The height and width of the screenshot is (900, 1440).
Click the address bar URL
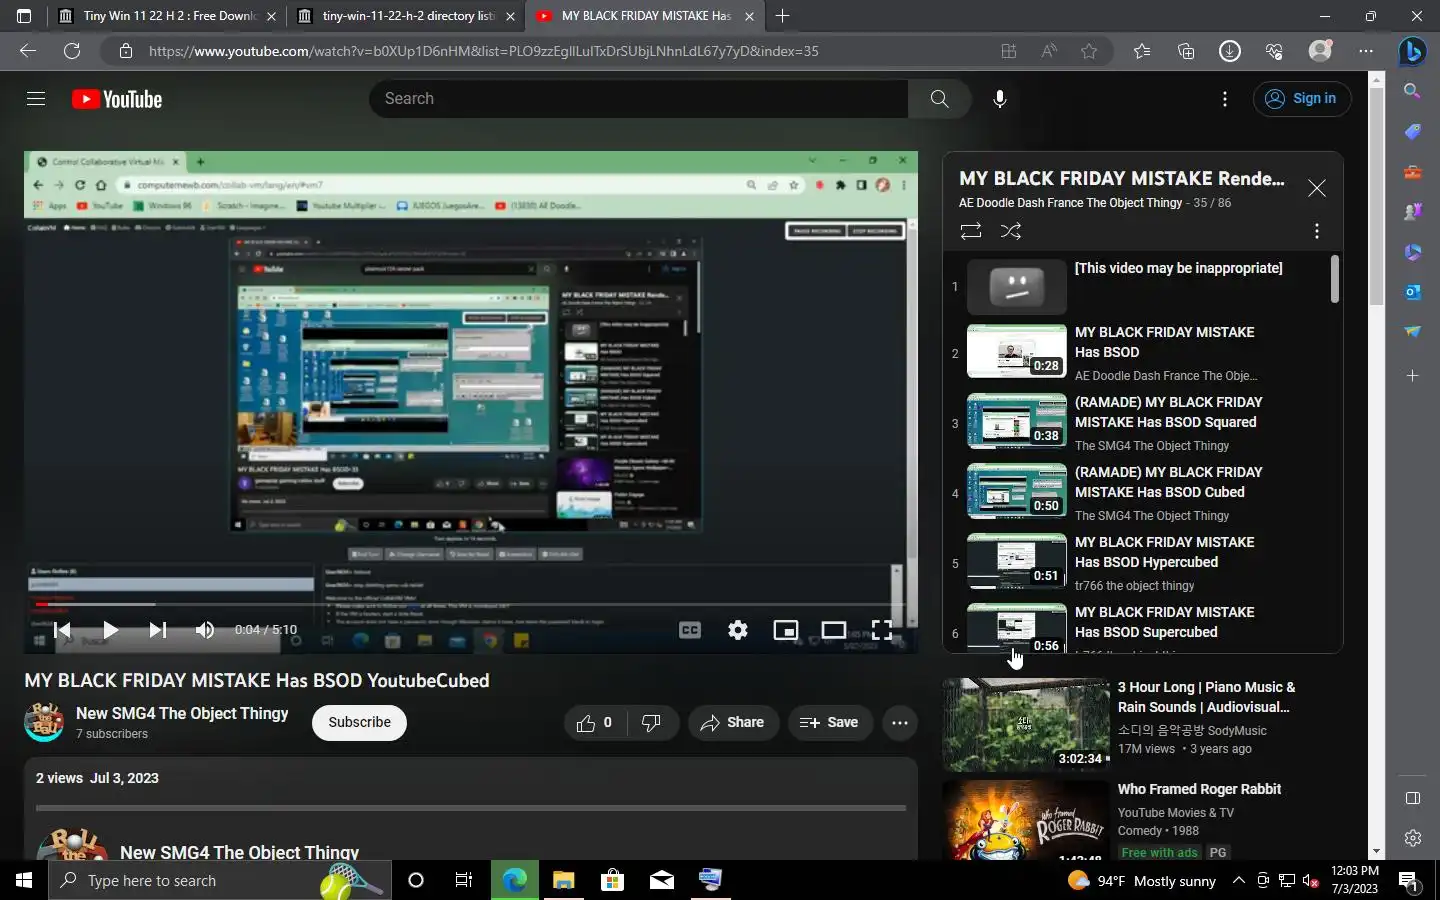[x=484, y=51]
